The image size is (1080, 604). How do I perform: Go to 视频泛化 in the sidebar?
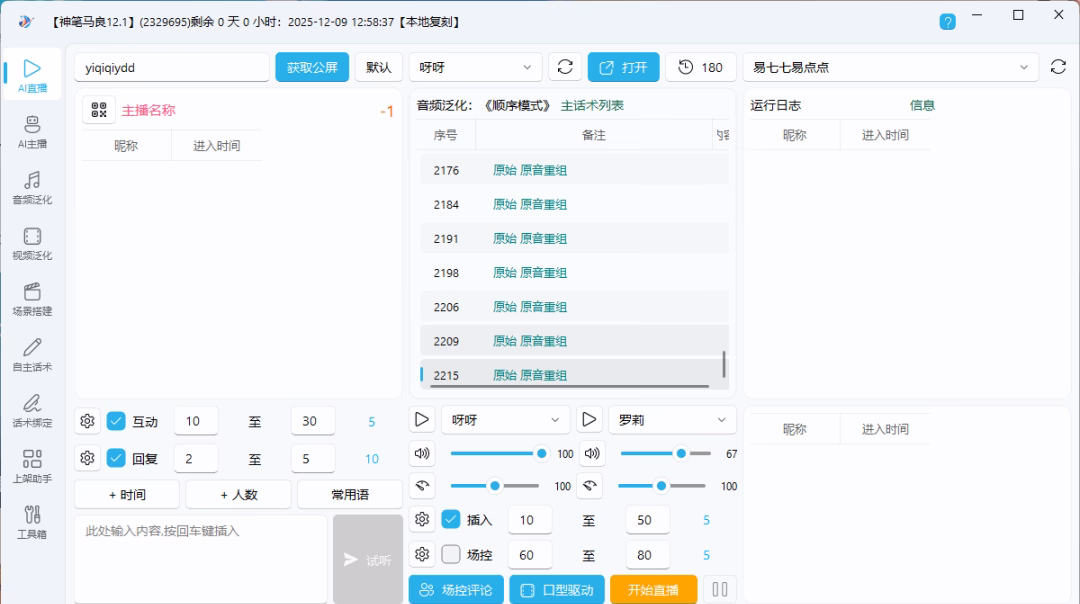(x=32, y=243)
